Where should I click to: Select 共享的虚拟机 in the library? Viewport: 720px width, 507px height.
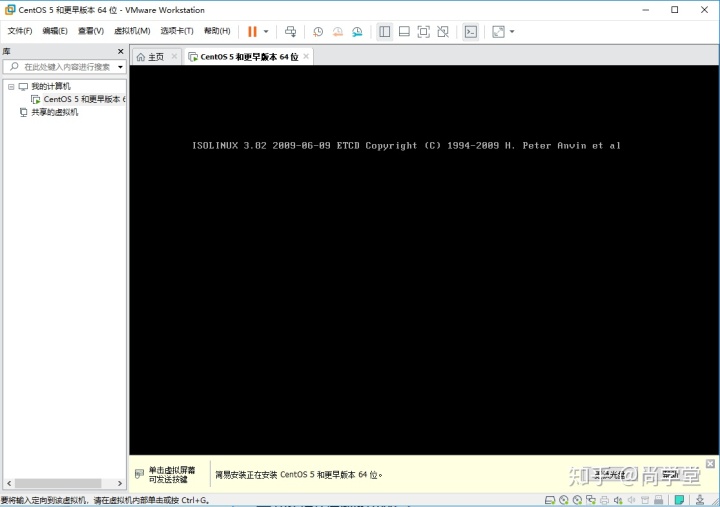[x=55, y=112]
